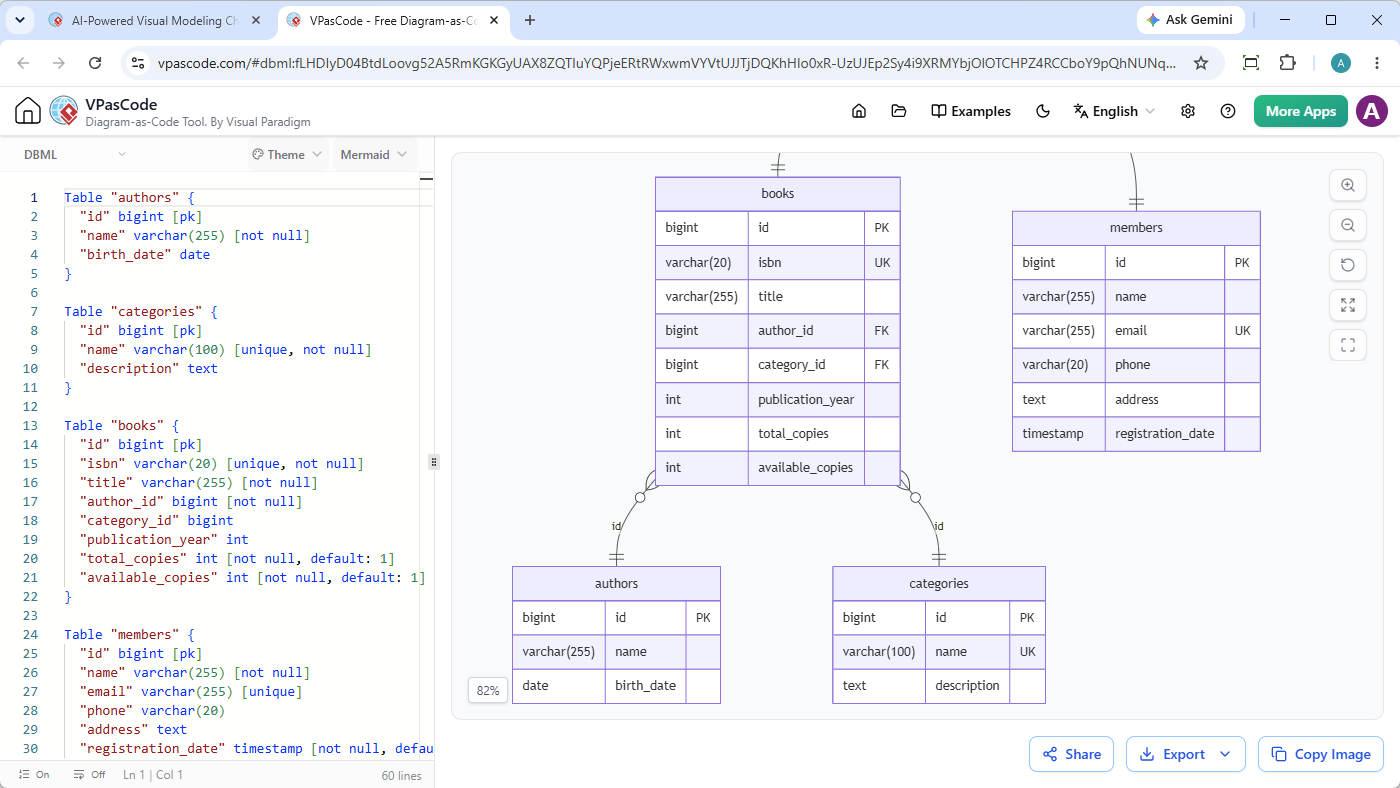Select the members table header in diagram
This screenshot has width=1400, height=788.
[1136, 227]
